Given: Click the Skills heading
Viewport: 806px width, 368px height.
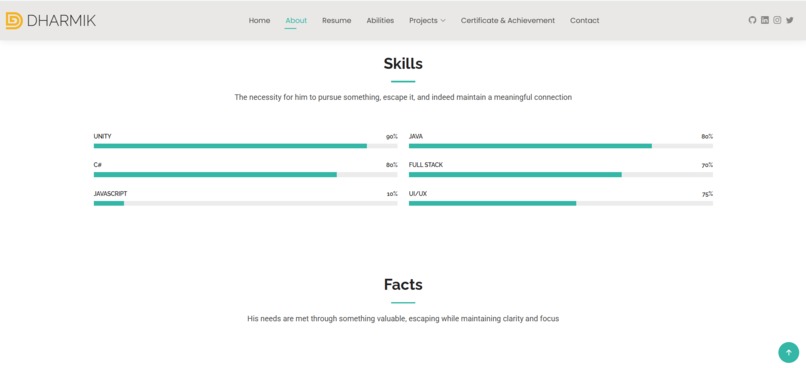Looking at the screenshot, I should (x=403, y=64).
